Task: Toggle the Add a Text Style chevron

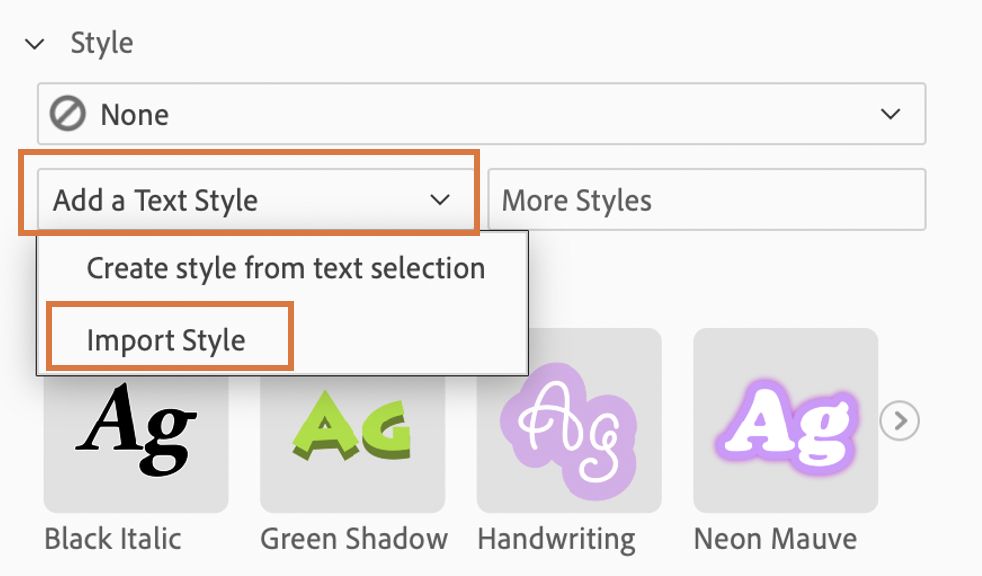Action: tap(440, 200)
